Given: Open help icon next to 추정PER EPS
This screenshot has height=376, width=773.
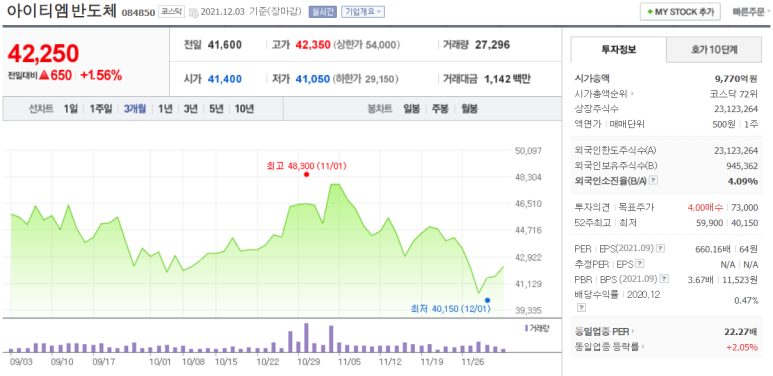Looking at the screenshot, I should [640, 264].
